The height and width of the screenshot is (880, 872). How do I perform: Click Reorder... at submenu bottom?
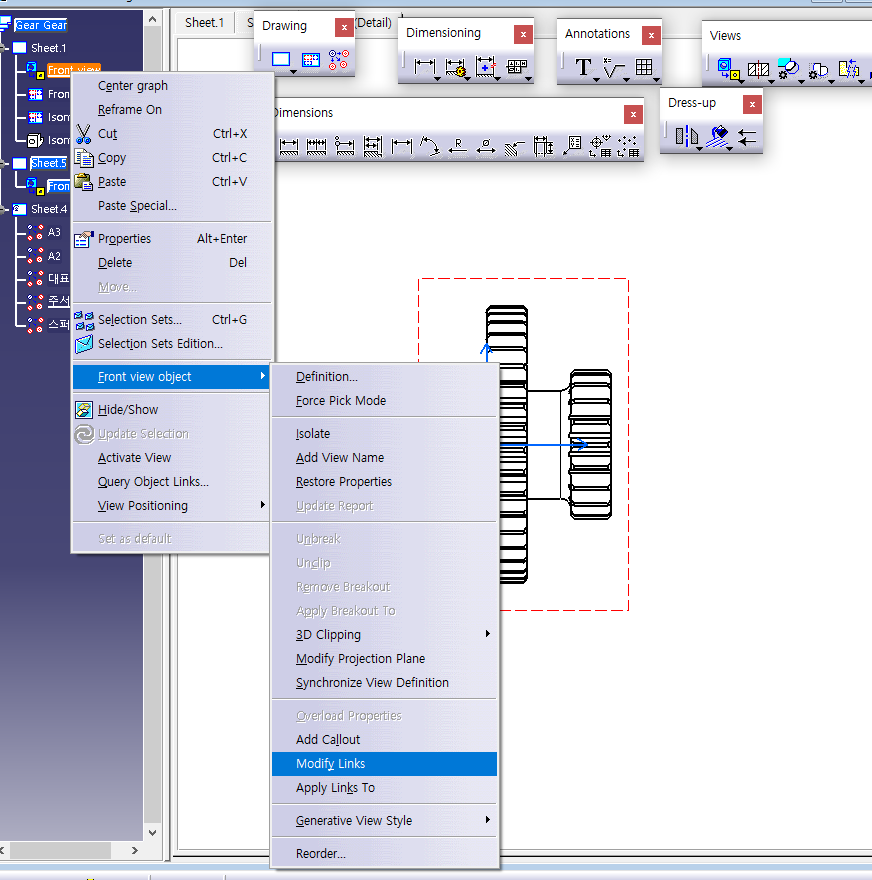(384, 854)
